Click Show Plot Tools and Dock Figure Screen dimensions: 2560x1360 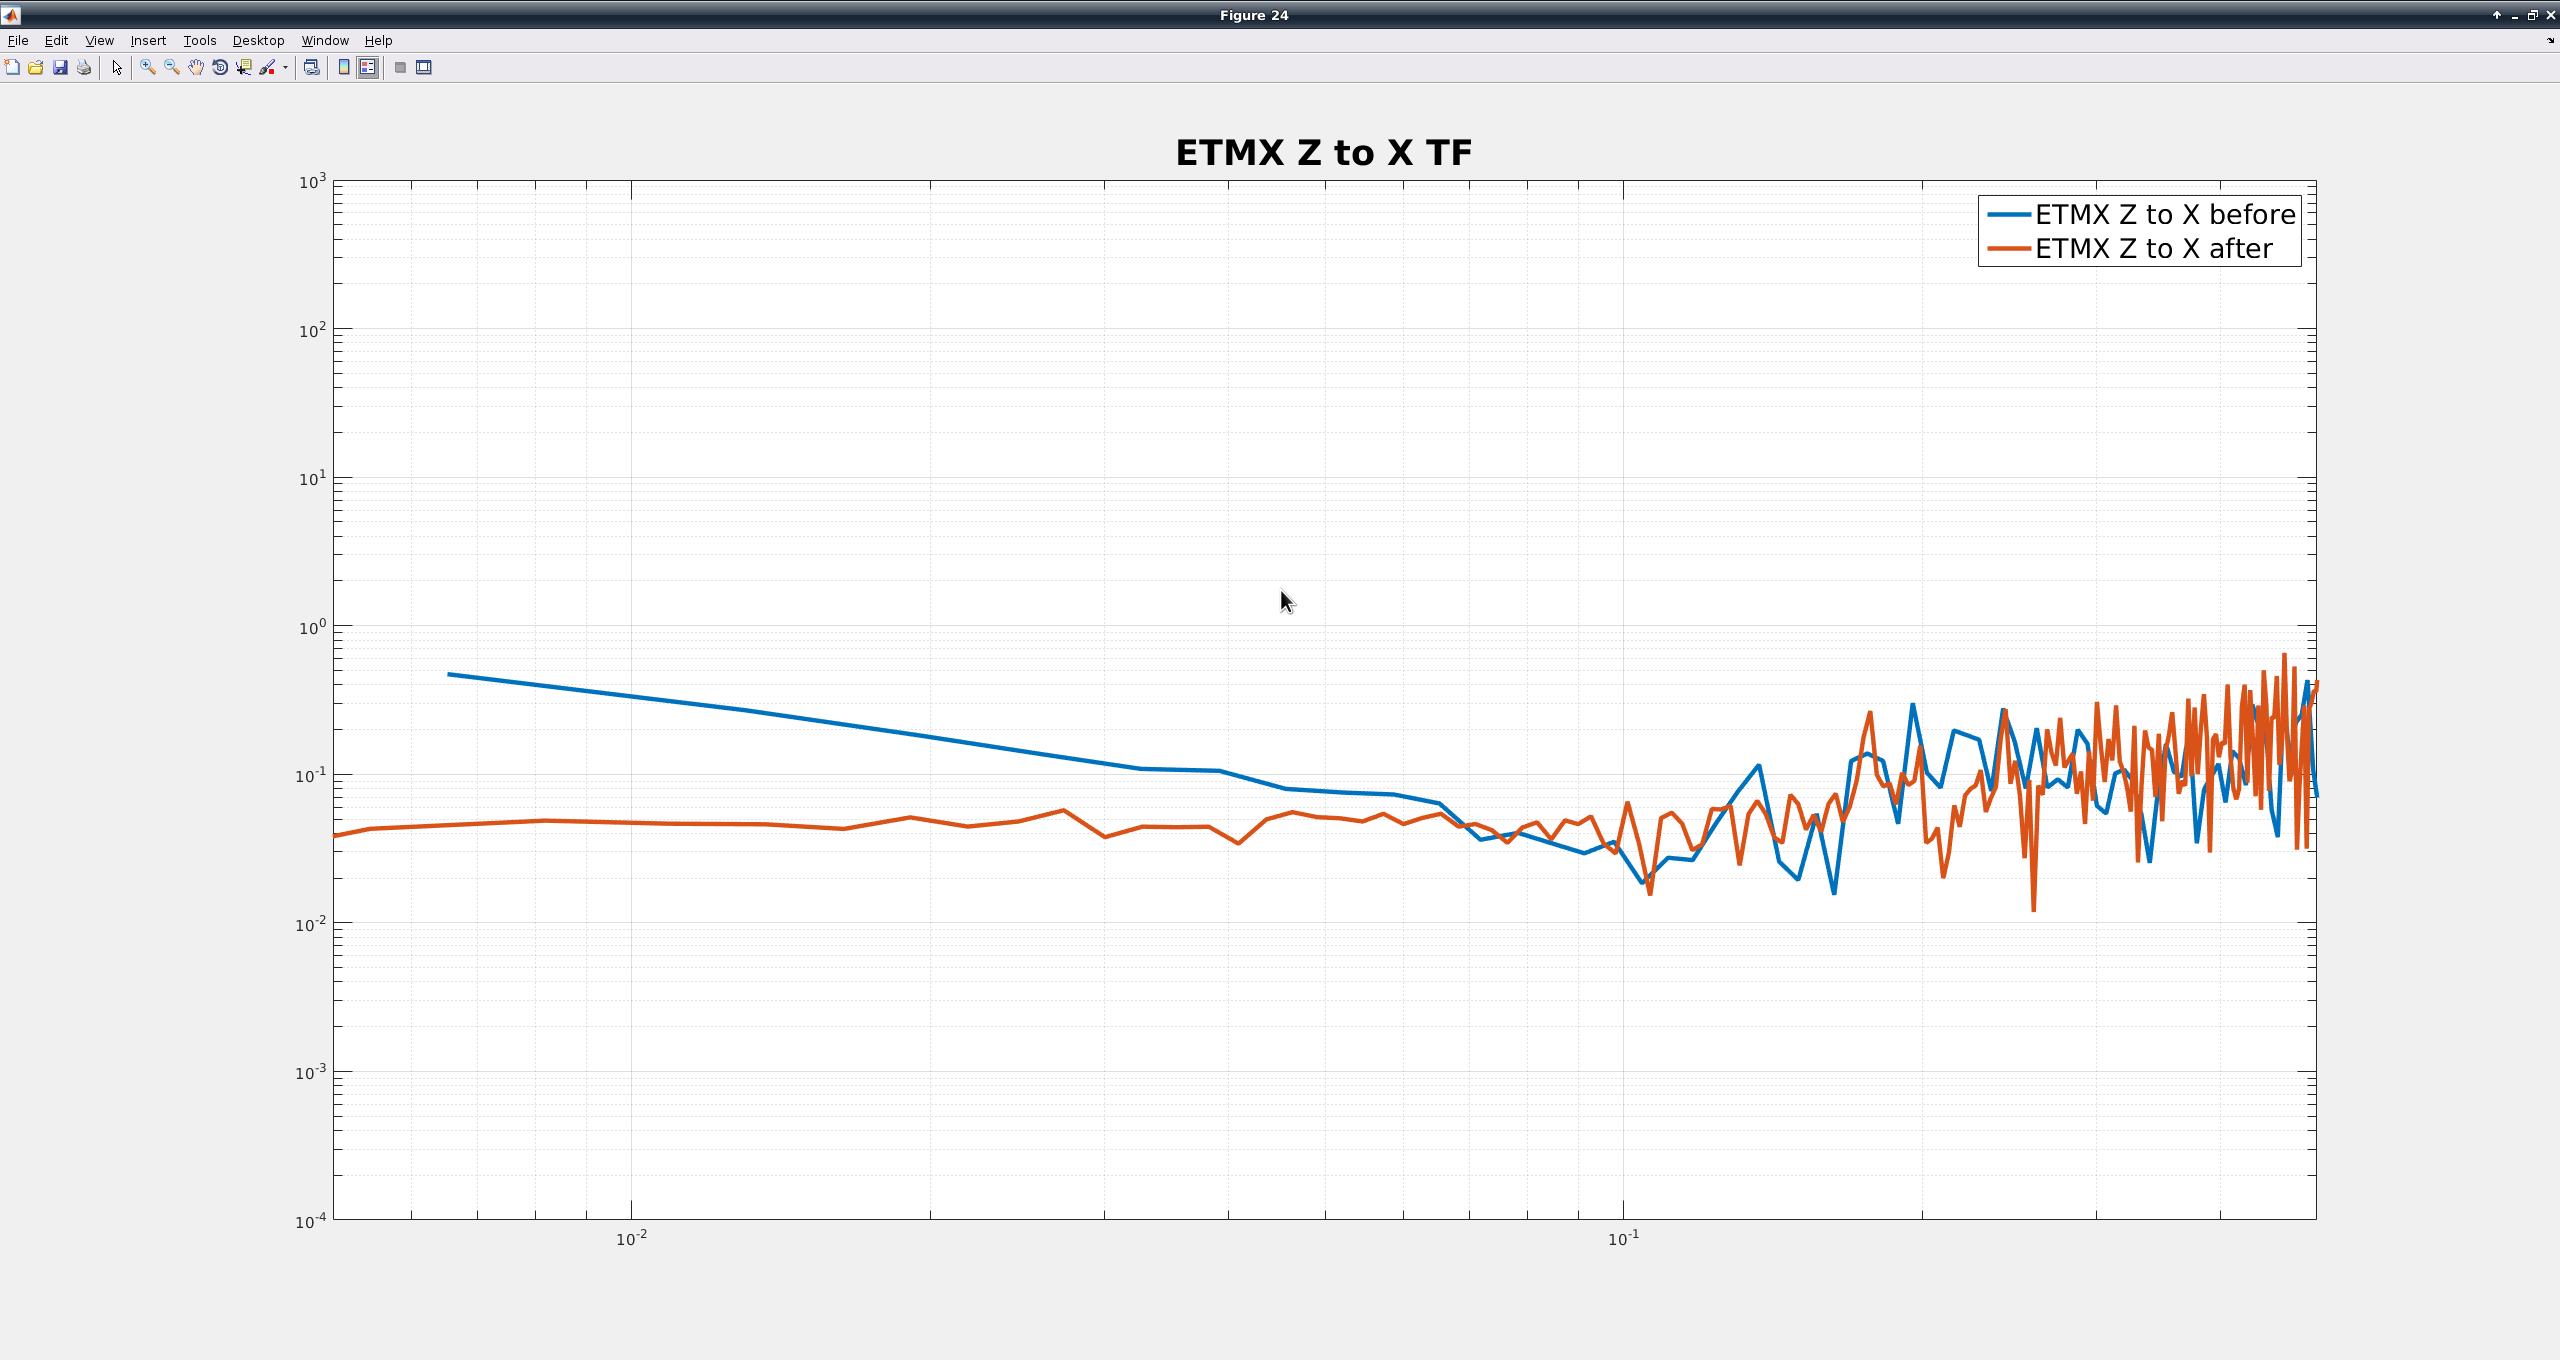click(x=424, y=68)
